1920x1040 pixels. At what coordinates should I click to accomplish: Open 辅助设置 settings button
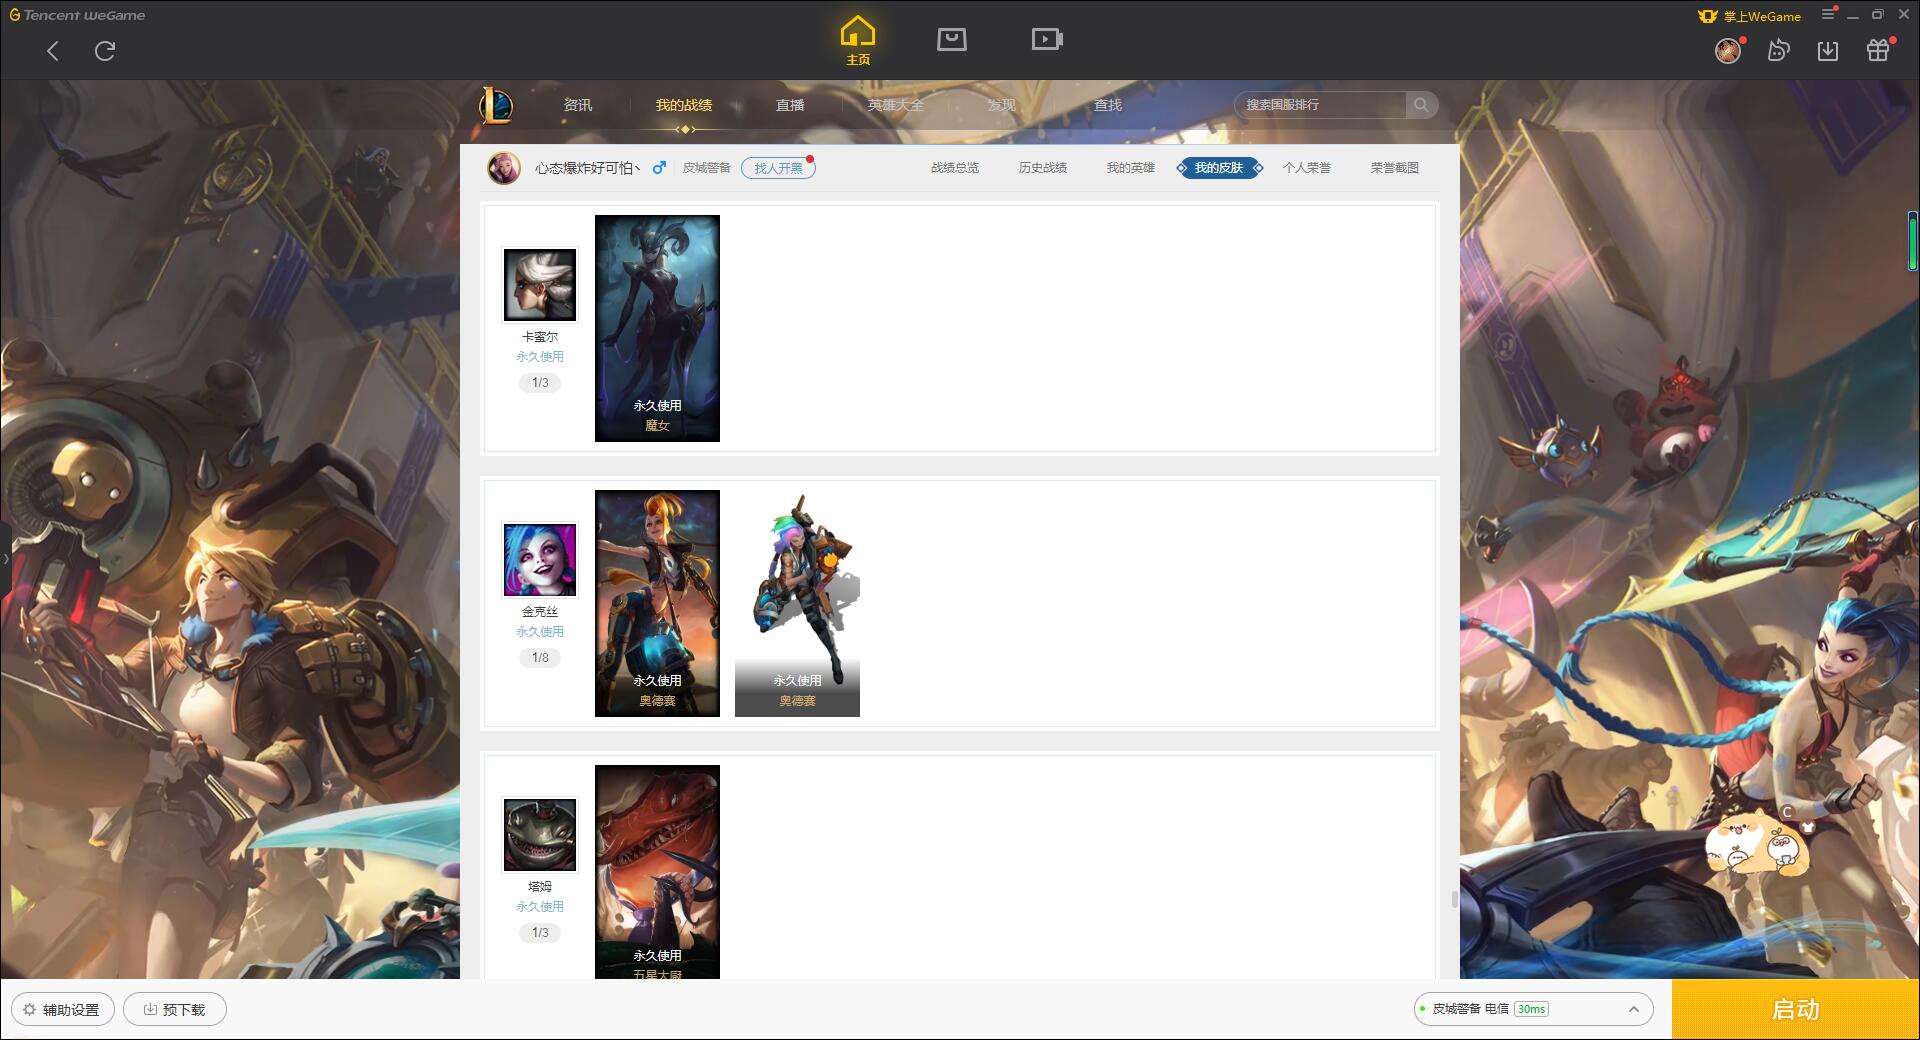coord(63,1010)
